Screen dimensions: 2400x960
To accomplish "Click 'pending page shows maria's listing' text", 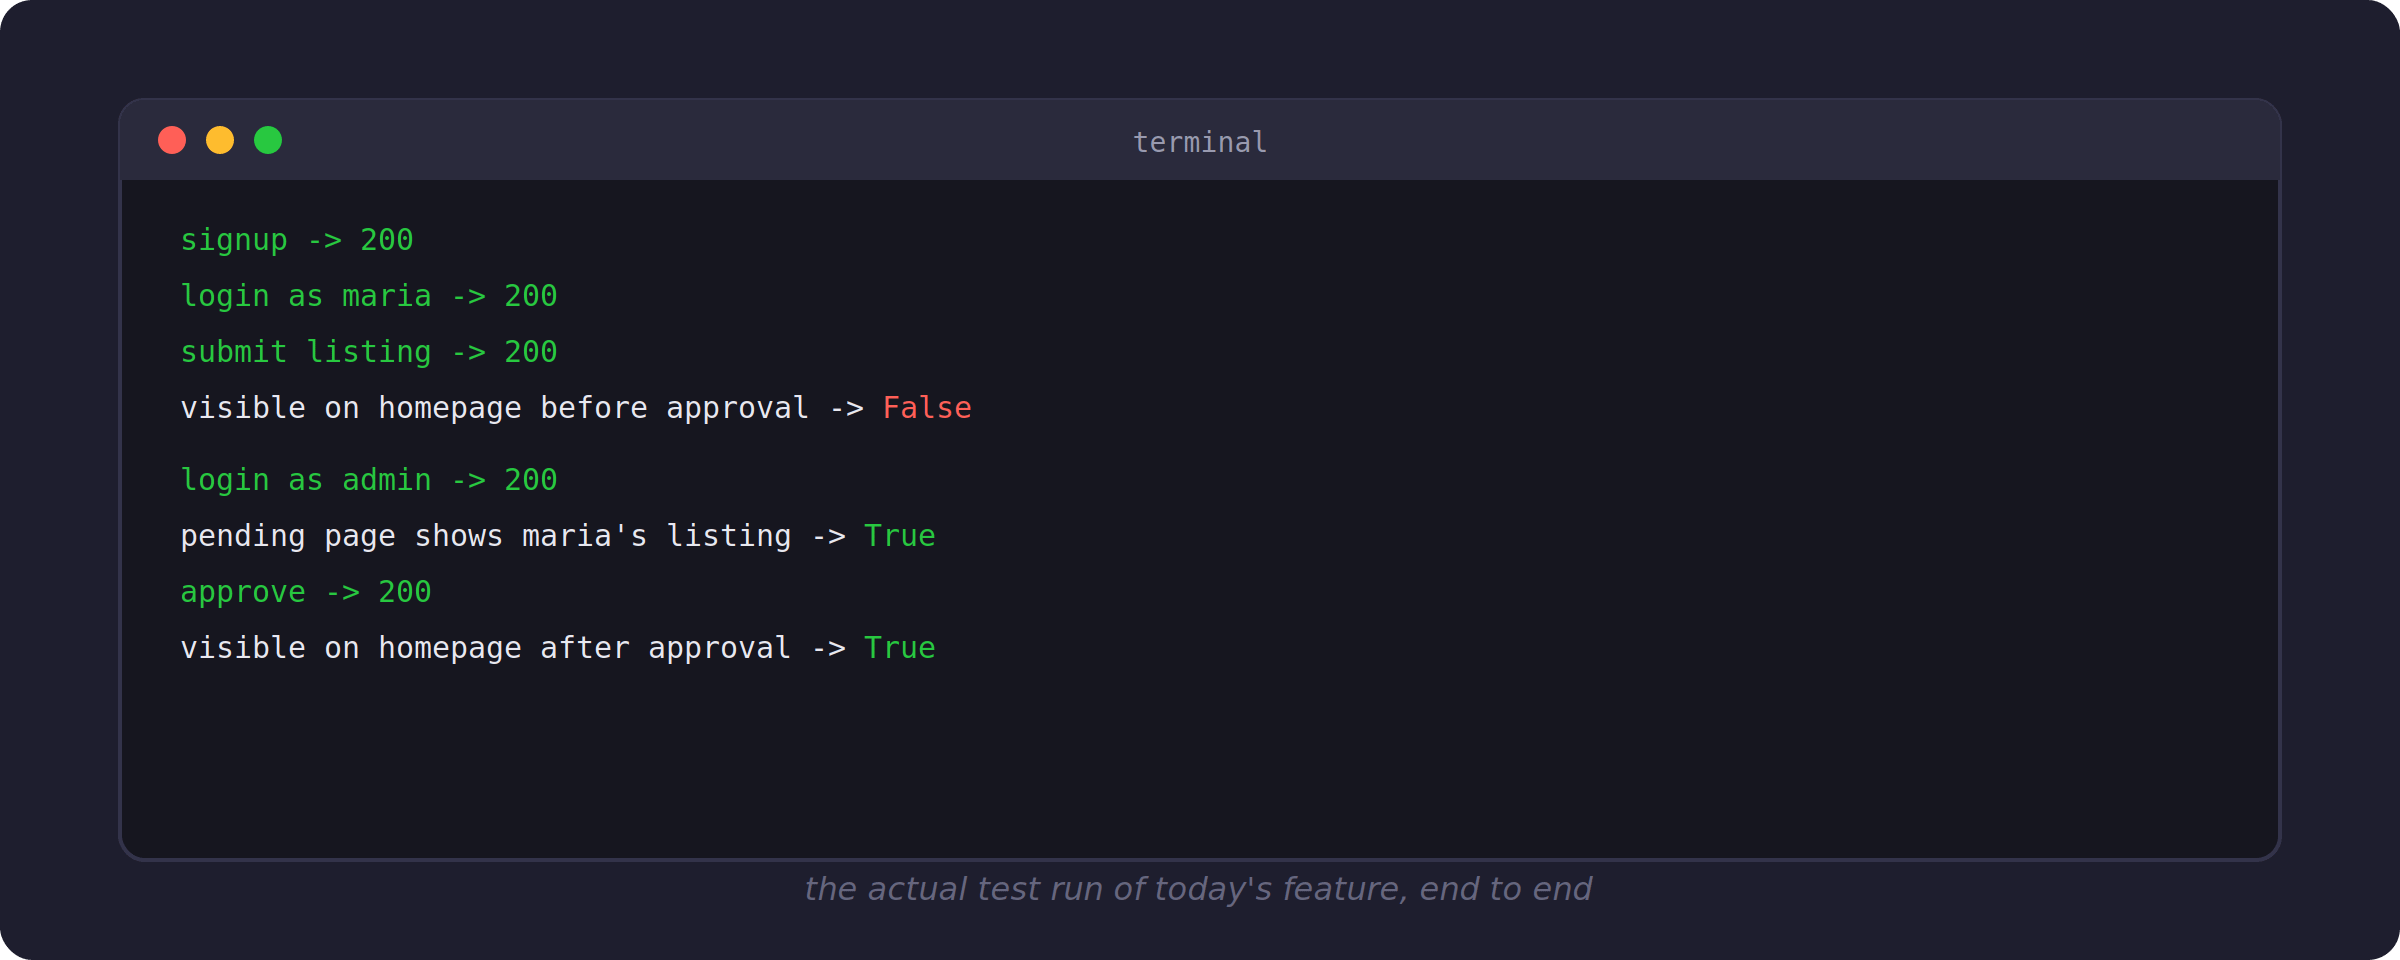I will click(x=486, y=536).
